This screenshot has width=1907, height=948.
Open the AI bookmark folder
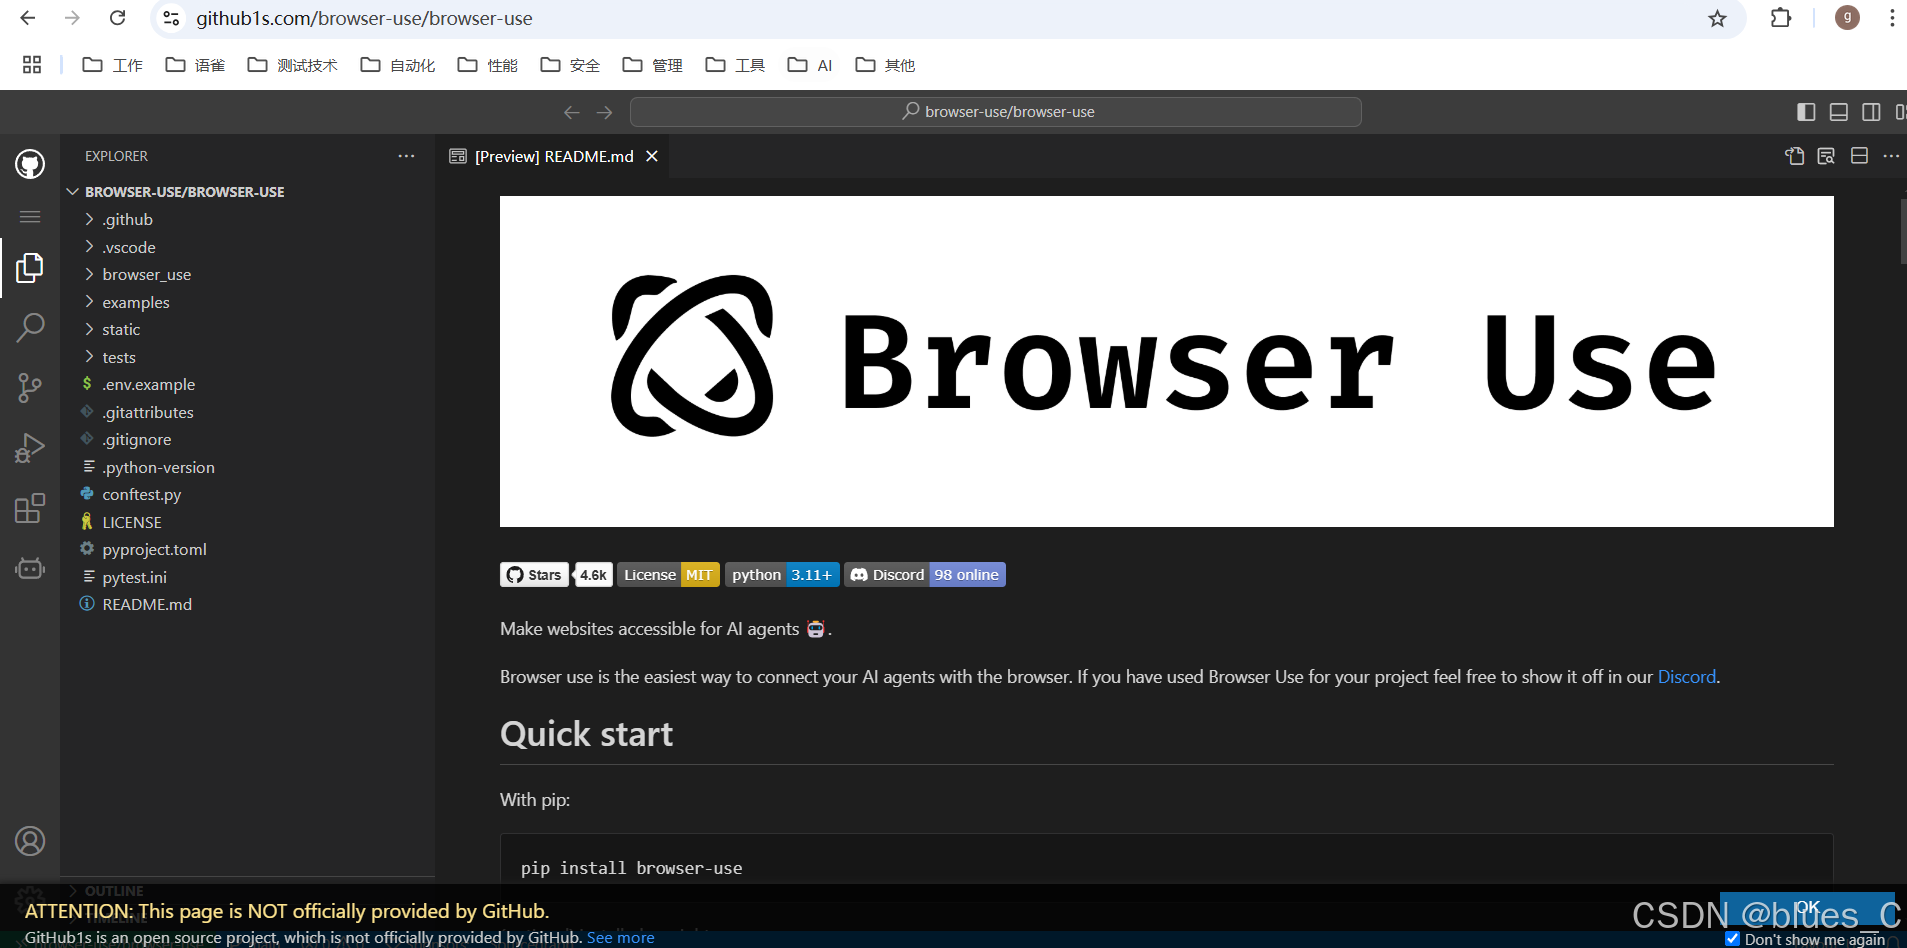pos(810,65)
